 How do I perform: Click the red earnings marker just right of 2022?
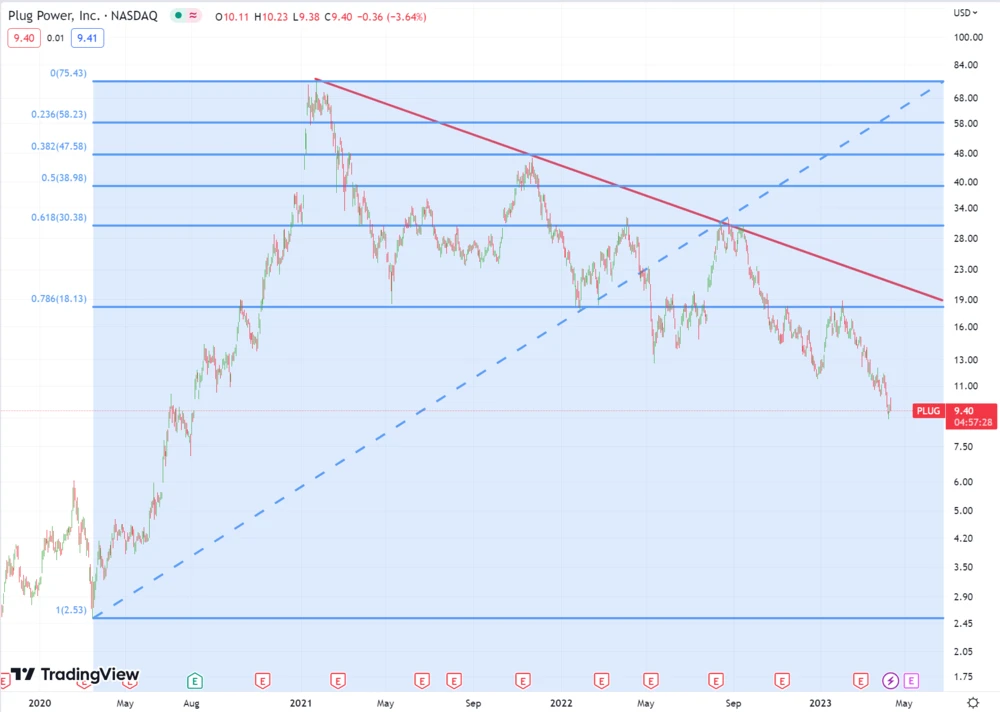(x=601, y=681)
